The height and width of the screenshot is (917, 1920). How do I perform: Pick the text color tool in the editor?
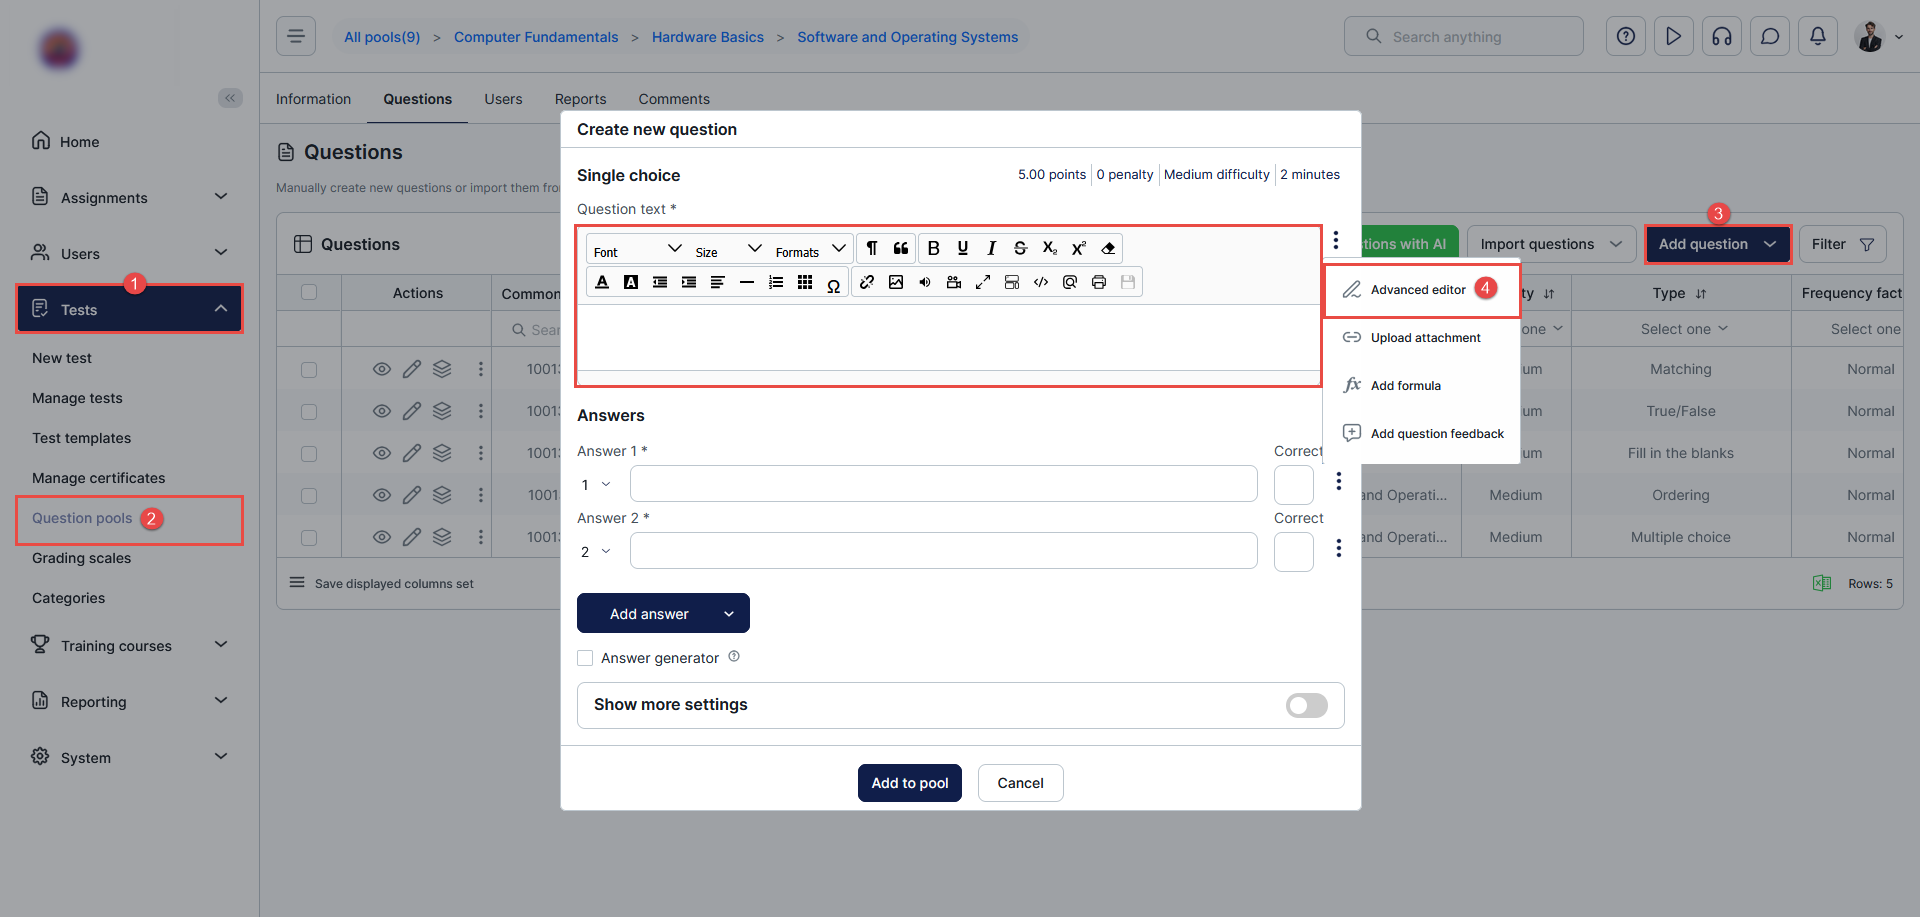point(602,283)
